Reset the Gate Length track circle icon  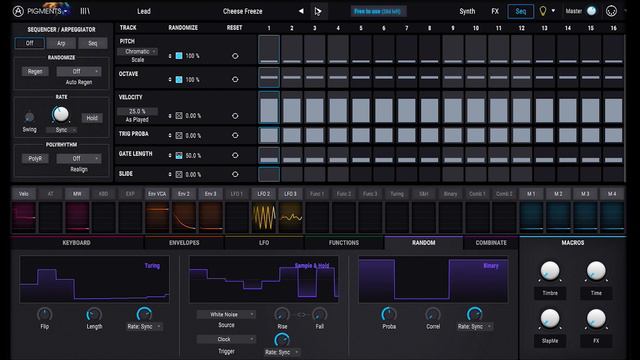click(235, 155)
